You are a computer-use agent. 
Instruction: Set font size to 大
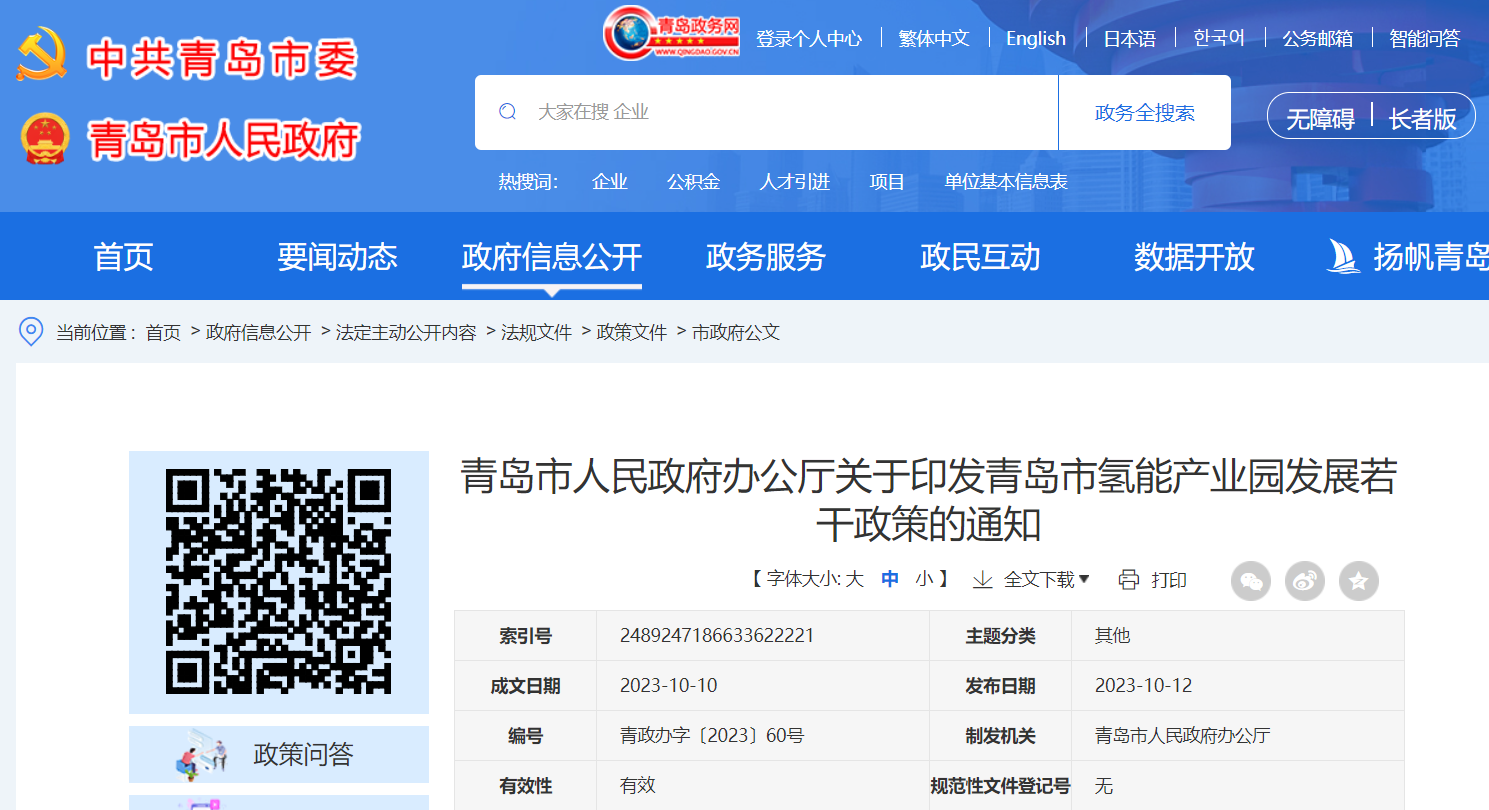point(855,579)
